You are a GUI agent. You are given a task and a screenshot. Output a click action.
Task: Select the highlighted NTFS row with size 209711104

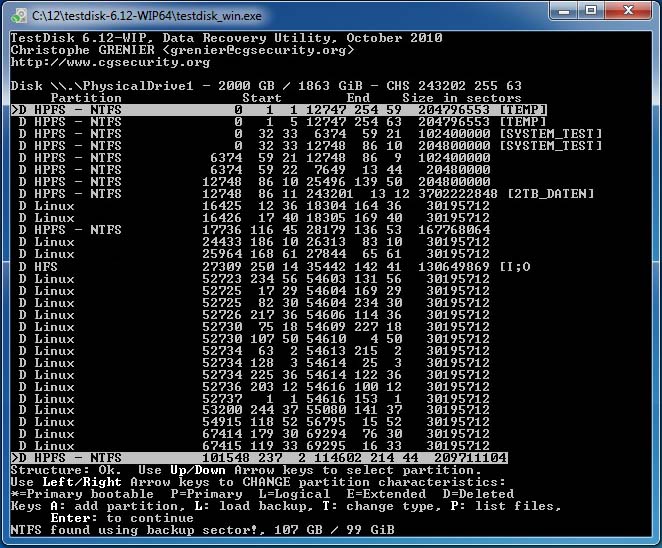[259, 458]
